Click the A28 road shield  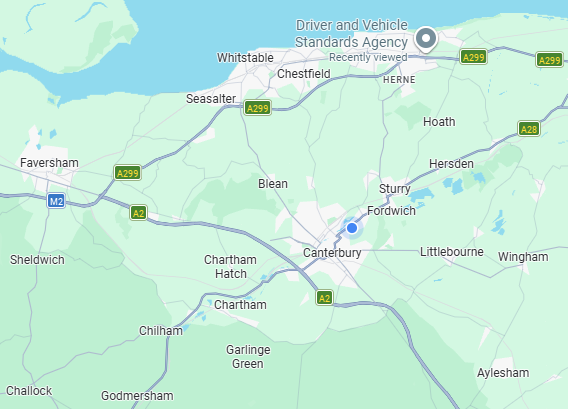[x=529, y=129]
